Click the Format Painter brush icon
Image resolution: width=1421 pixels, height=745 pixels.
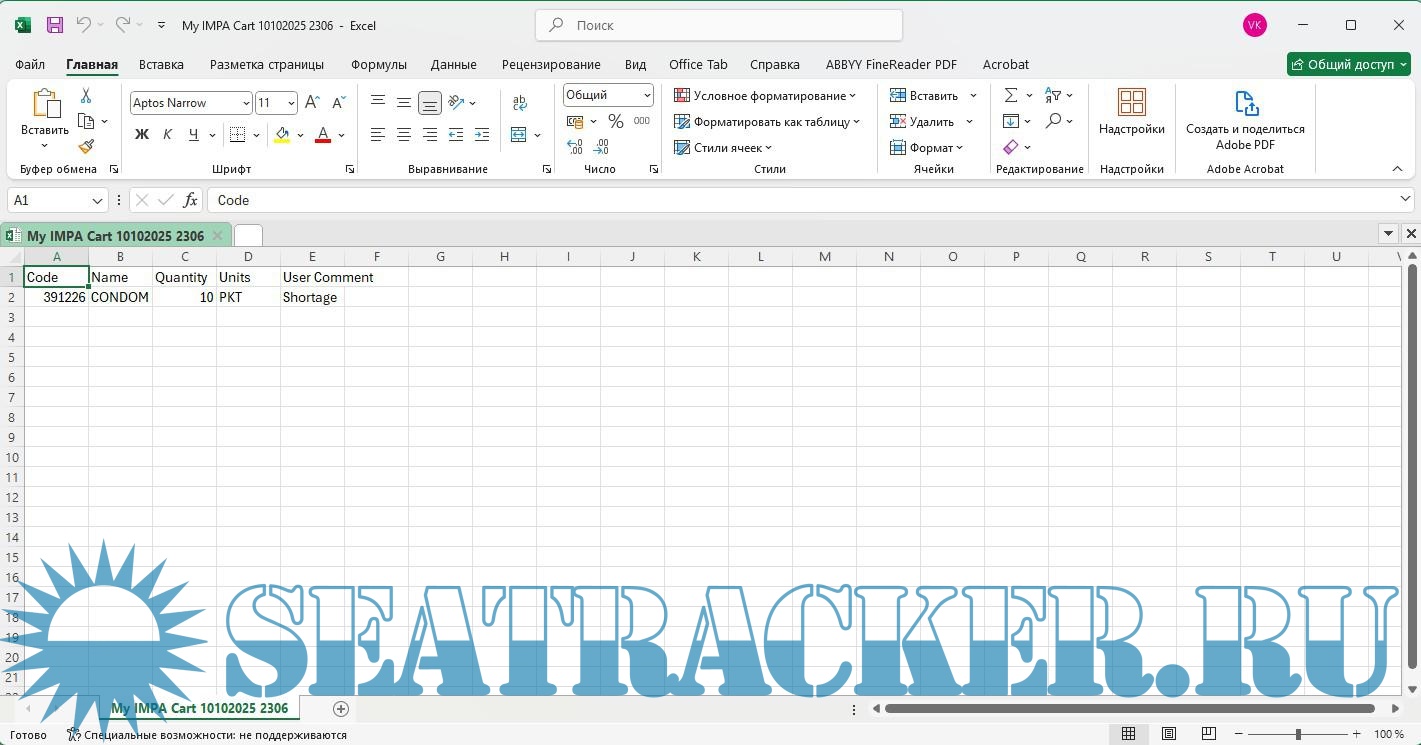(x=86, y=147)
